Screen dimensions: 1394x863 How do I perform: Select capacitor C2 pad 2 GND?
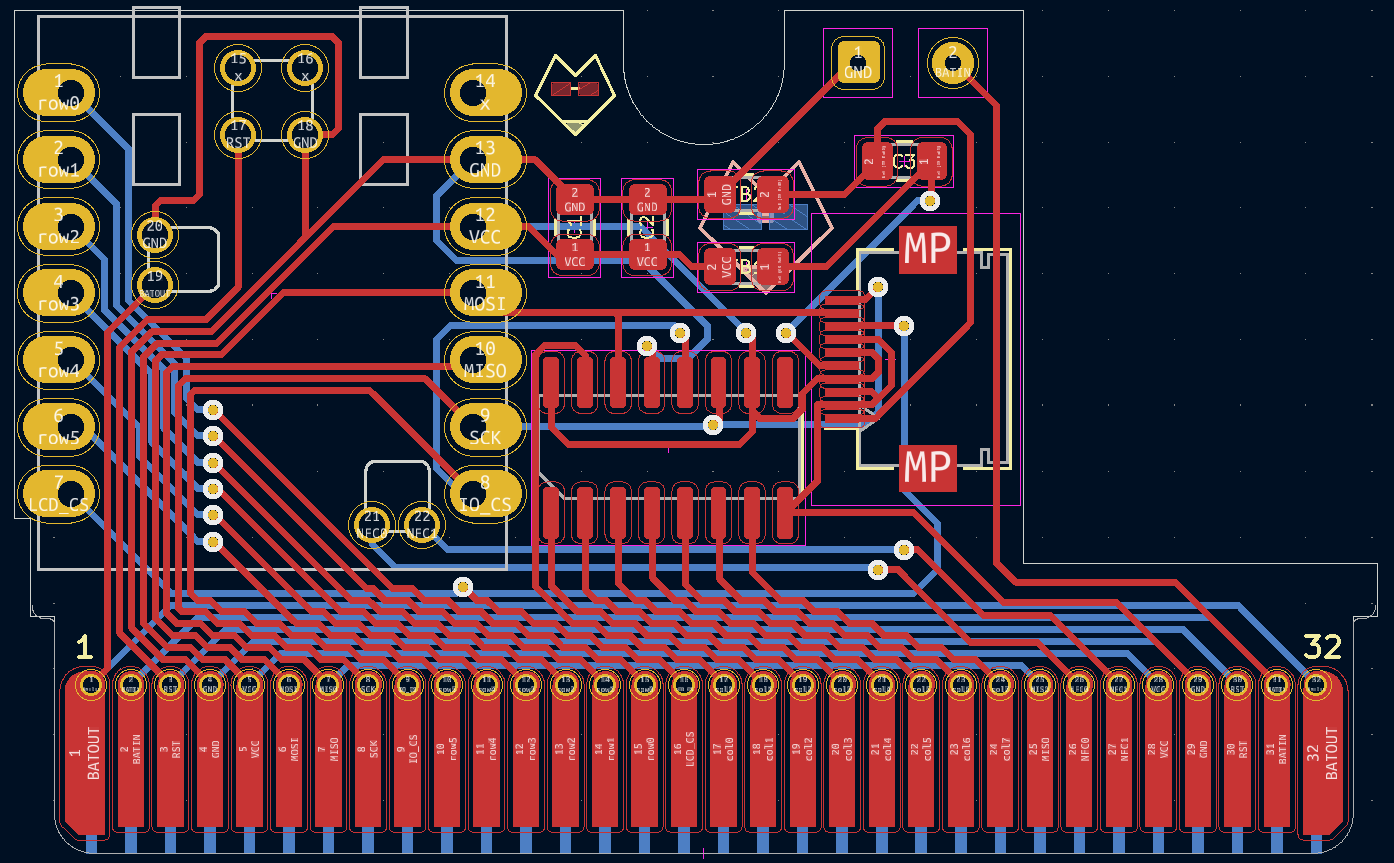(648, 200)
